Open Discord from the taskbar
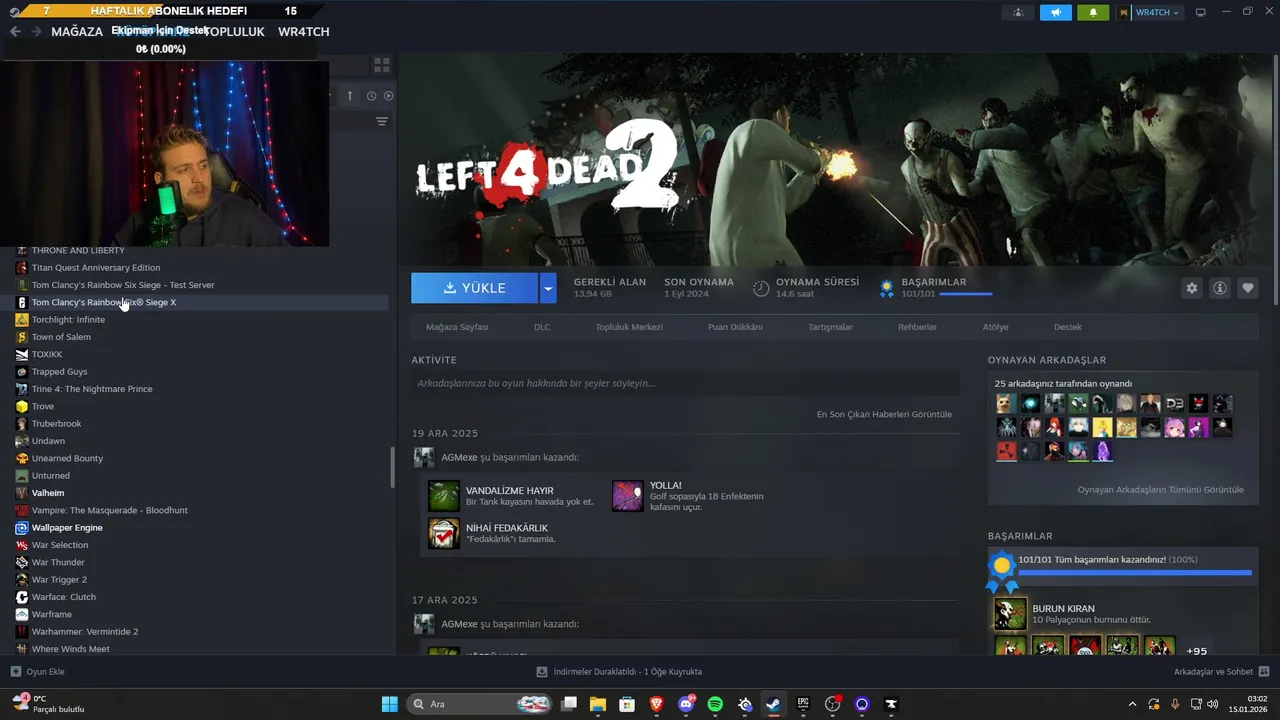Image resolution: width=1280 pixels, height=720 pixels. [686, 704]
